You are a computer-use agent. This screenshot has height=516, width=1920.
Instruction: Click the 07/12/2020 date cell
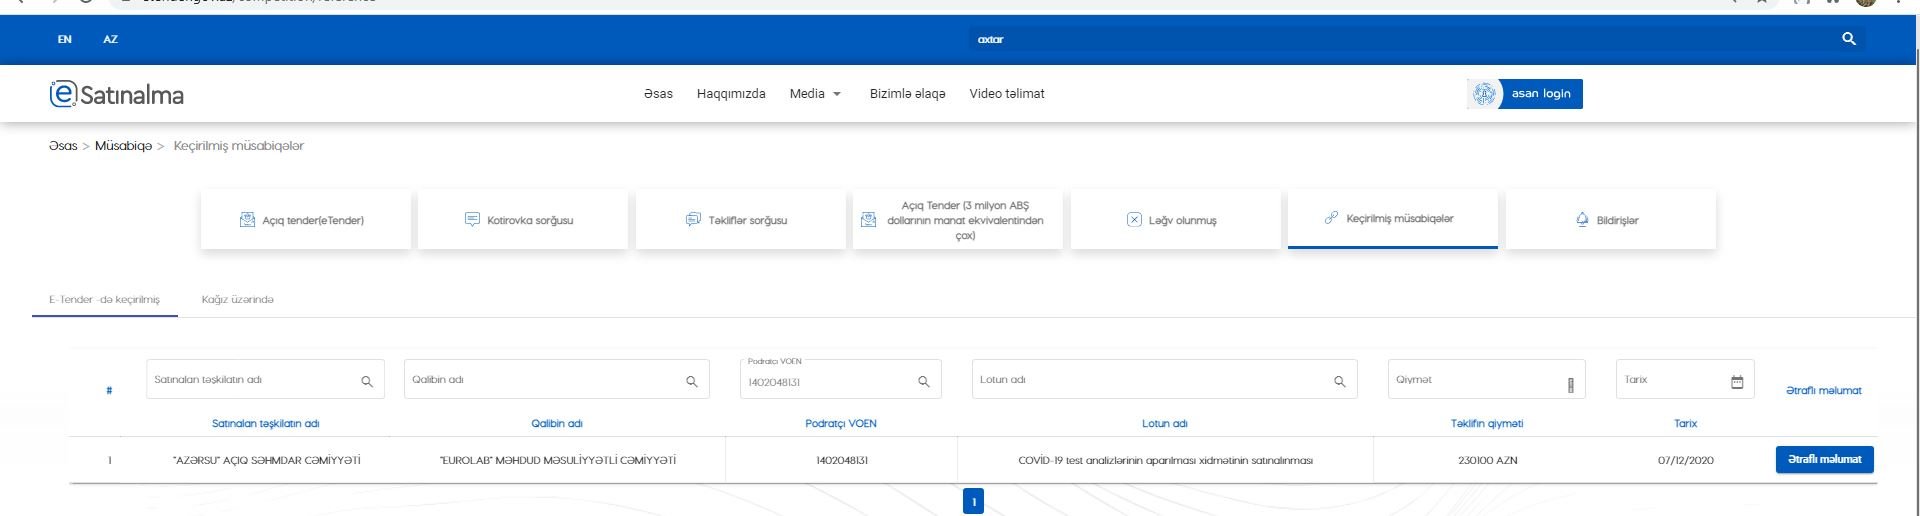point(1685,461)
